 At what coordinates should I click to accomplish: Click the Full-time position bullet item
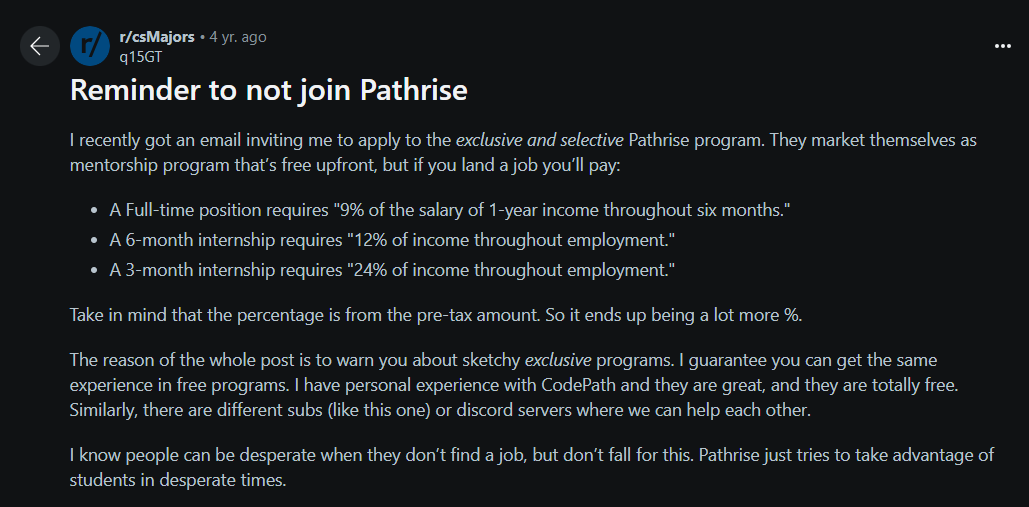tap(450, 211)
